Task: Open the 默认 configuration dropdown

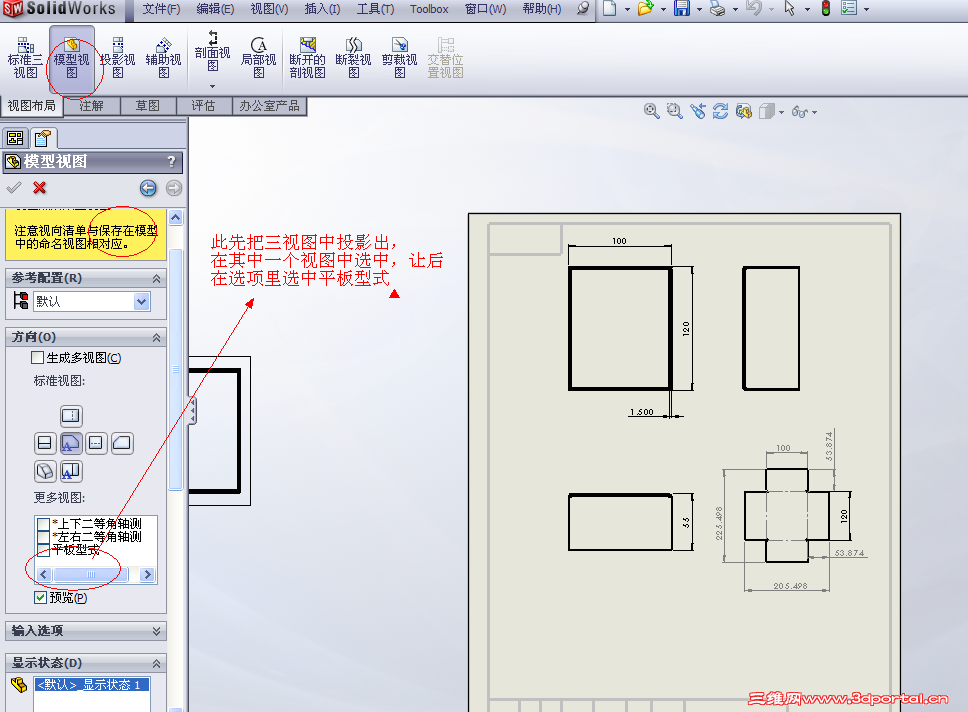Action: (x=142, y=301)
